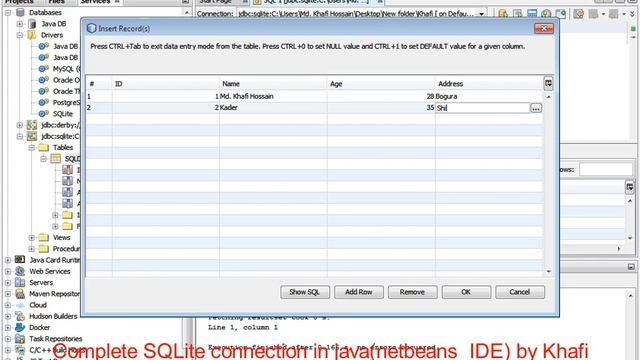Collapse the jdbc:sqlite connection node
The image size is (640, 360).
pyautogui.click(x=20, y=136)
